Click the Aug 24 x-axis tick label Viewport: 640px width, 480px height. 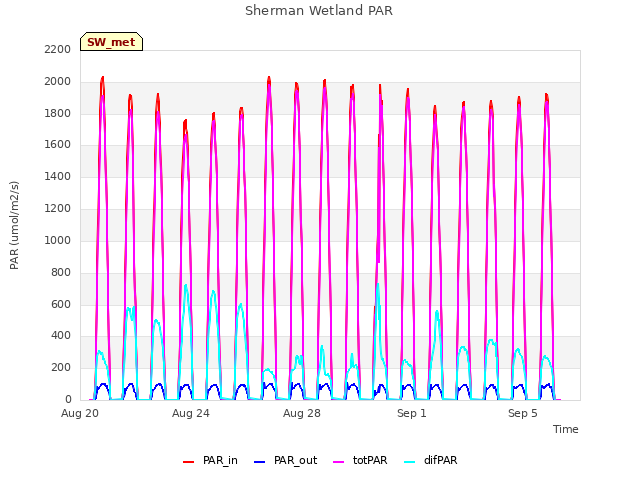191,413
